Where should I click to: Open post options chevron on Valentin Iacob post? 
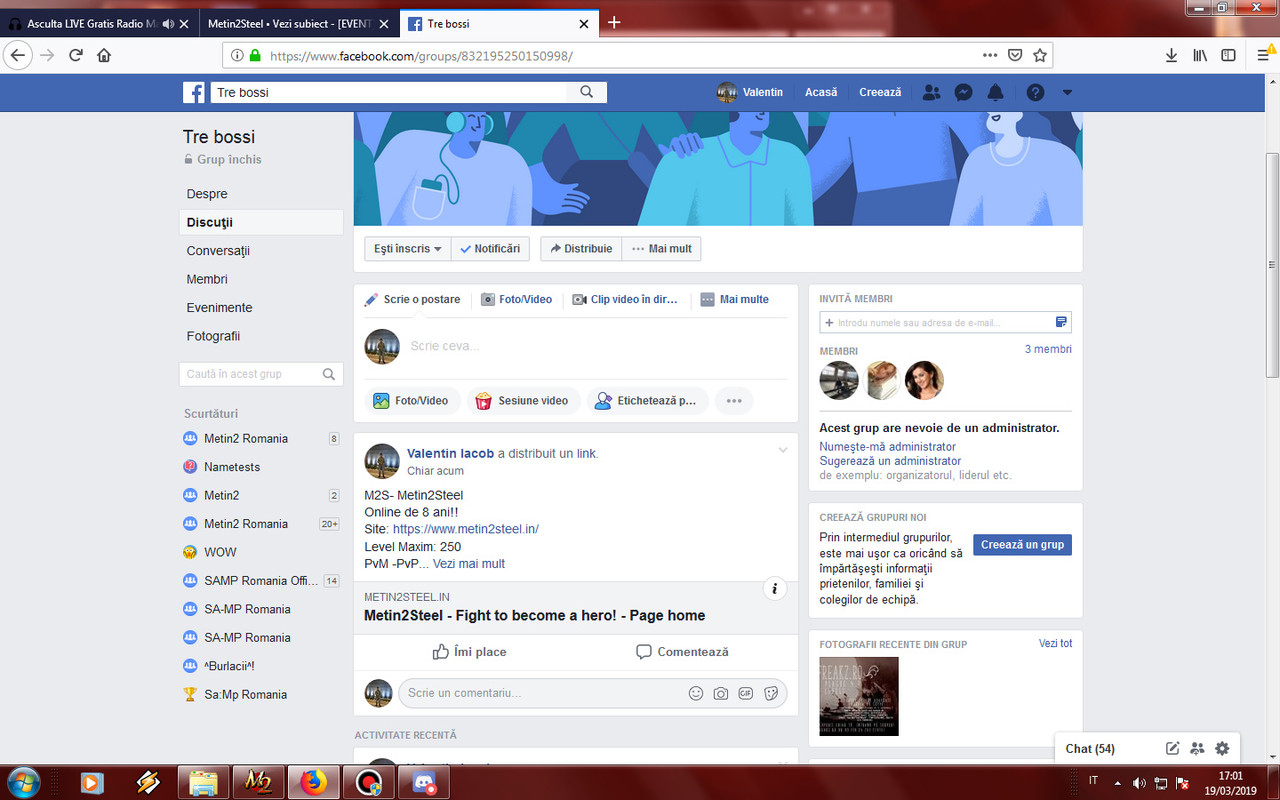[x=783, y=451]
